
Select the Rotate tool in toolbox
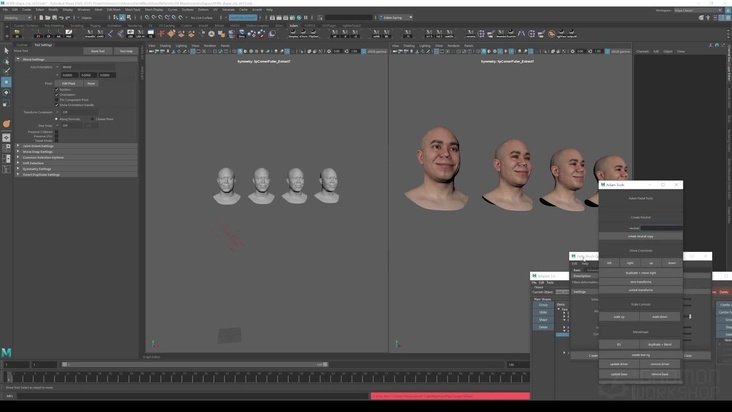click(6, 92)
